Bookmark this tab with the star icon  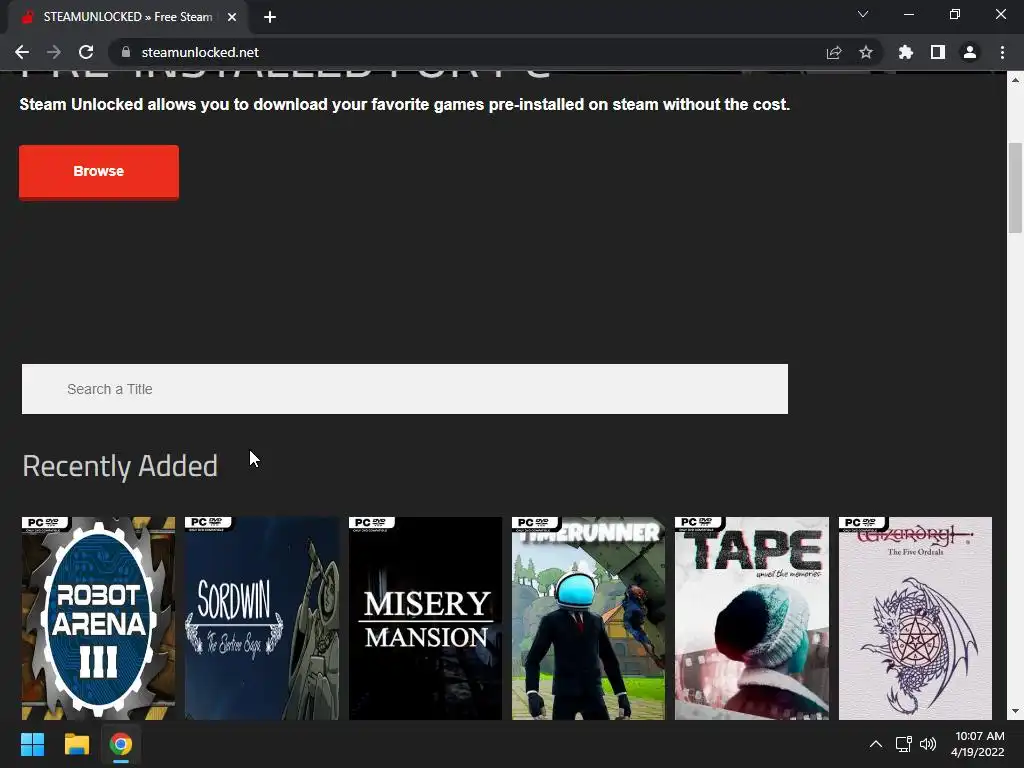coord(866,52)
